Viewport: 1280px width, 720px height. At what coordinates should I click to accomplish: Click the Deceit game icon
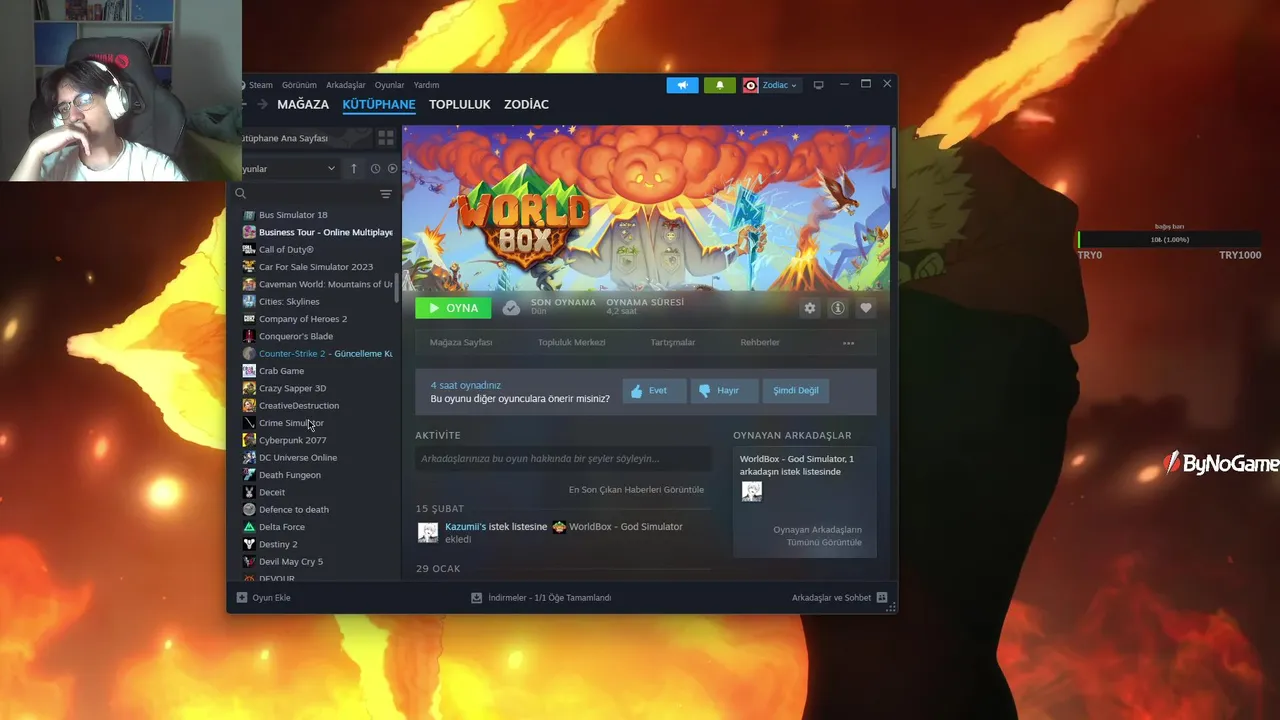click(249, 492)
